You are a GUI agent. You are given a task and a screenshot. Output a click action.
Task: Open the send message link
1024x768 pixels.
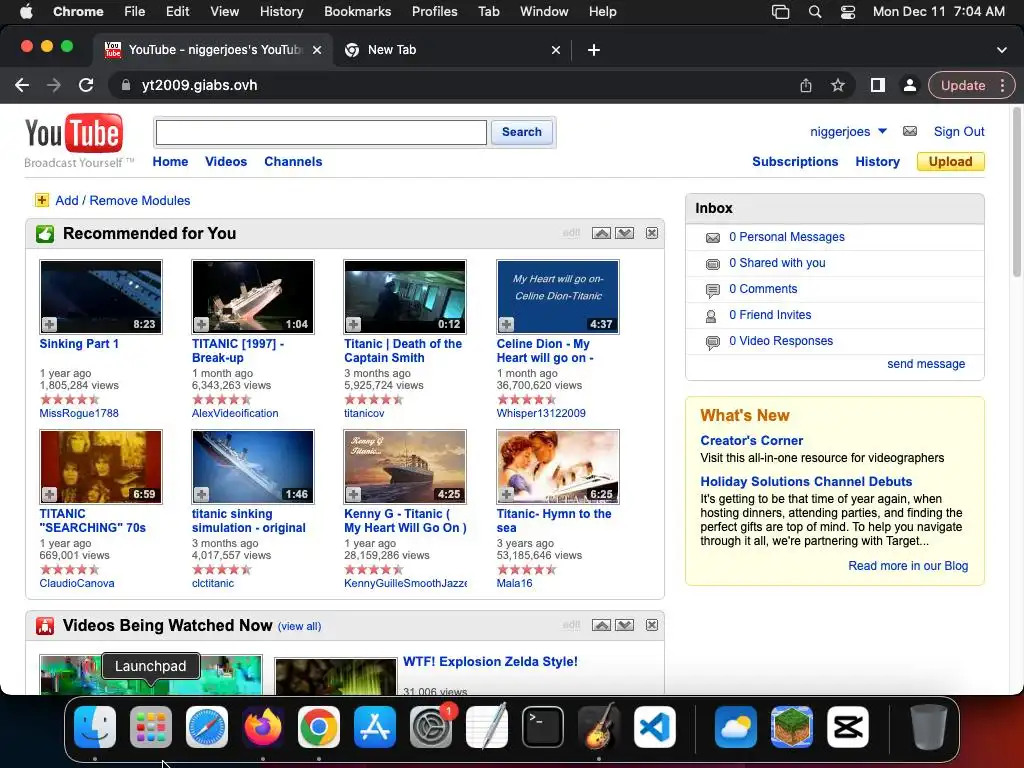925,364
